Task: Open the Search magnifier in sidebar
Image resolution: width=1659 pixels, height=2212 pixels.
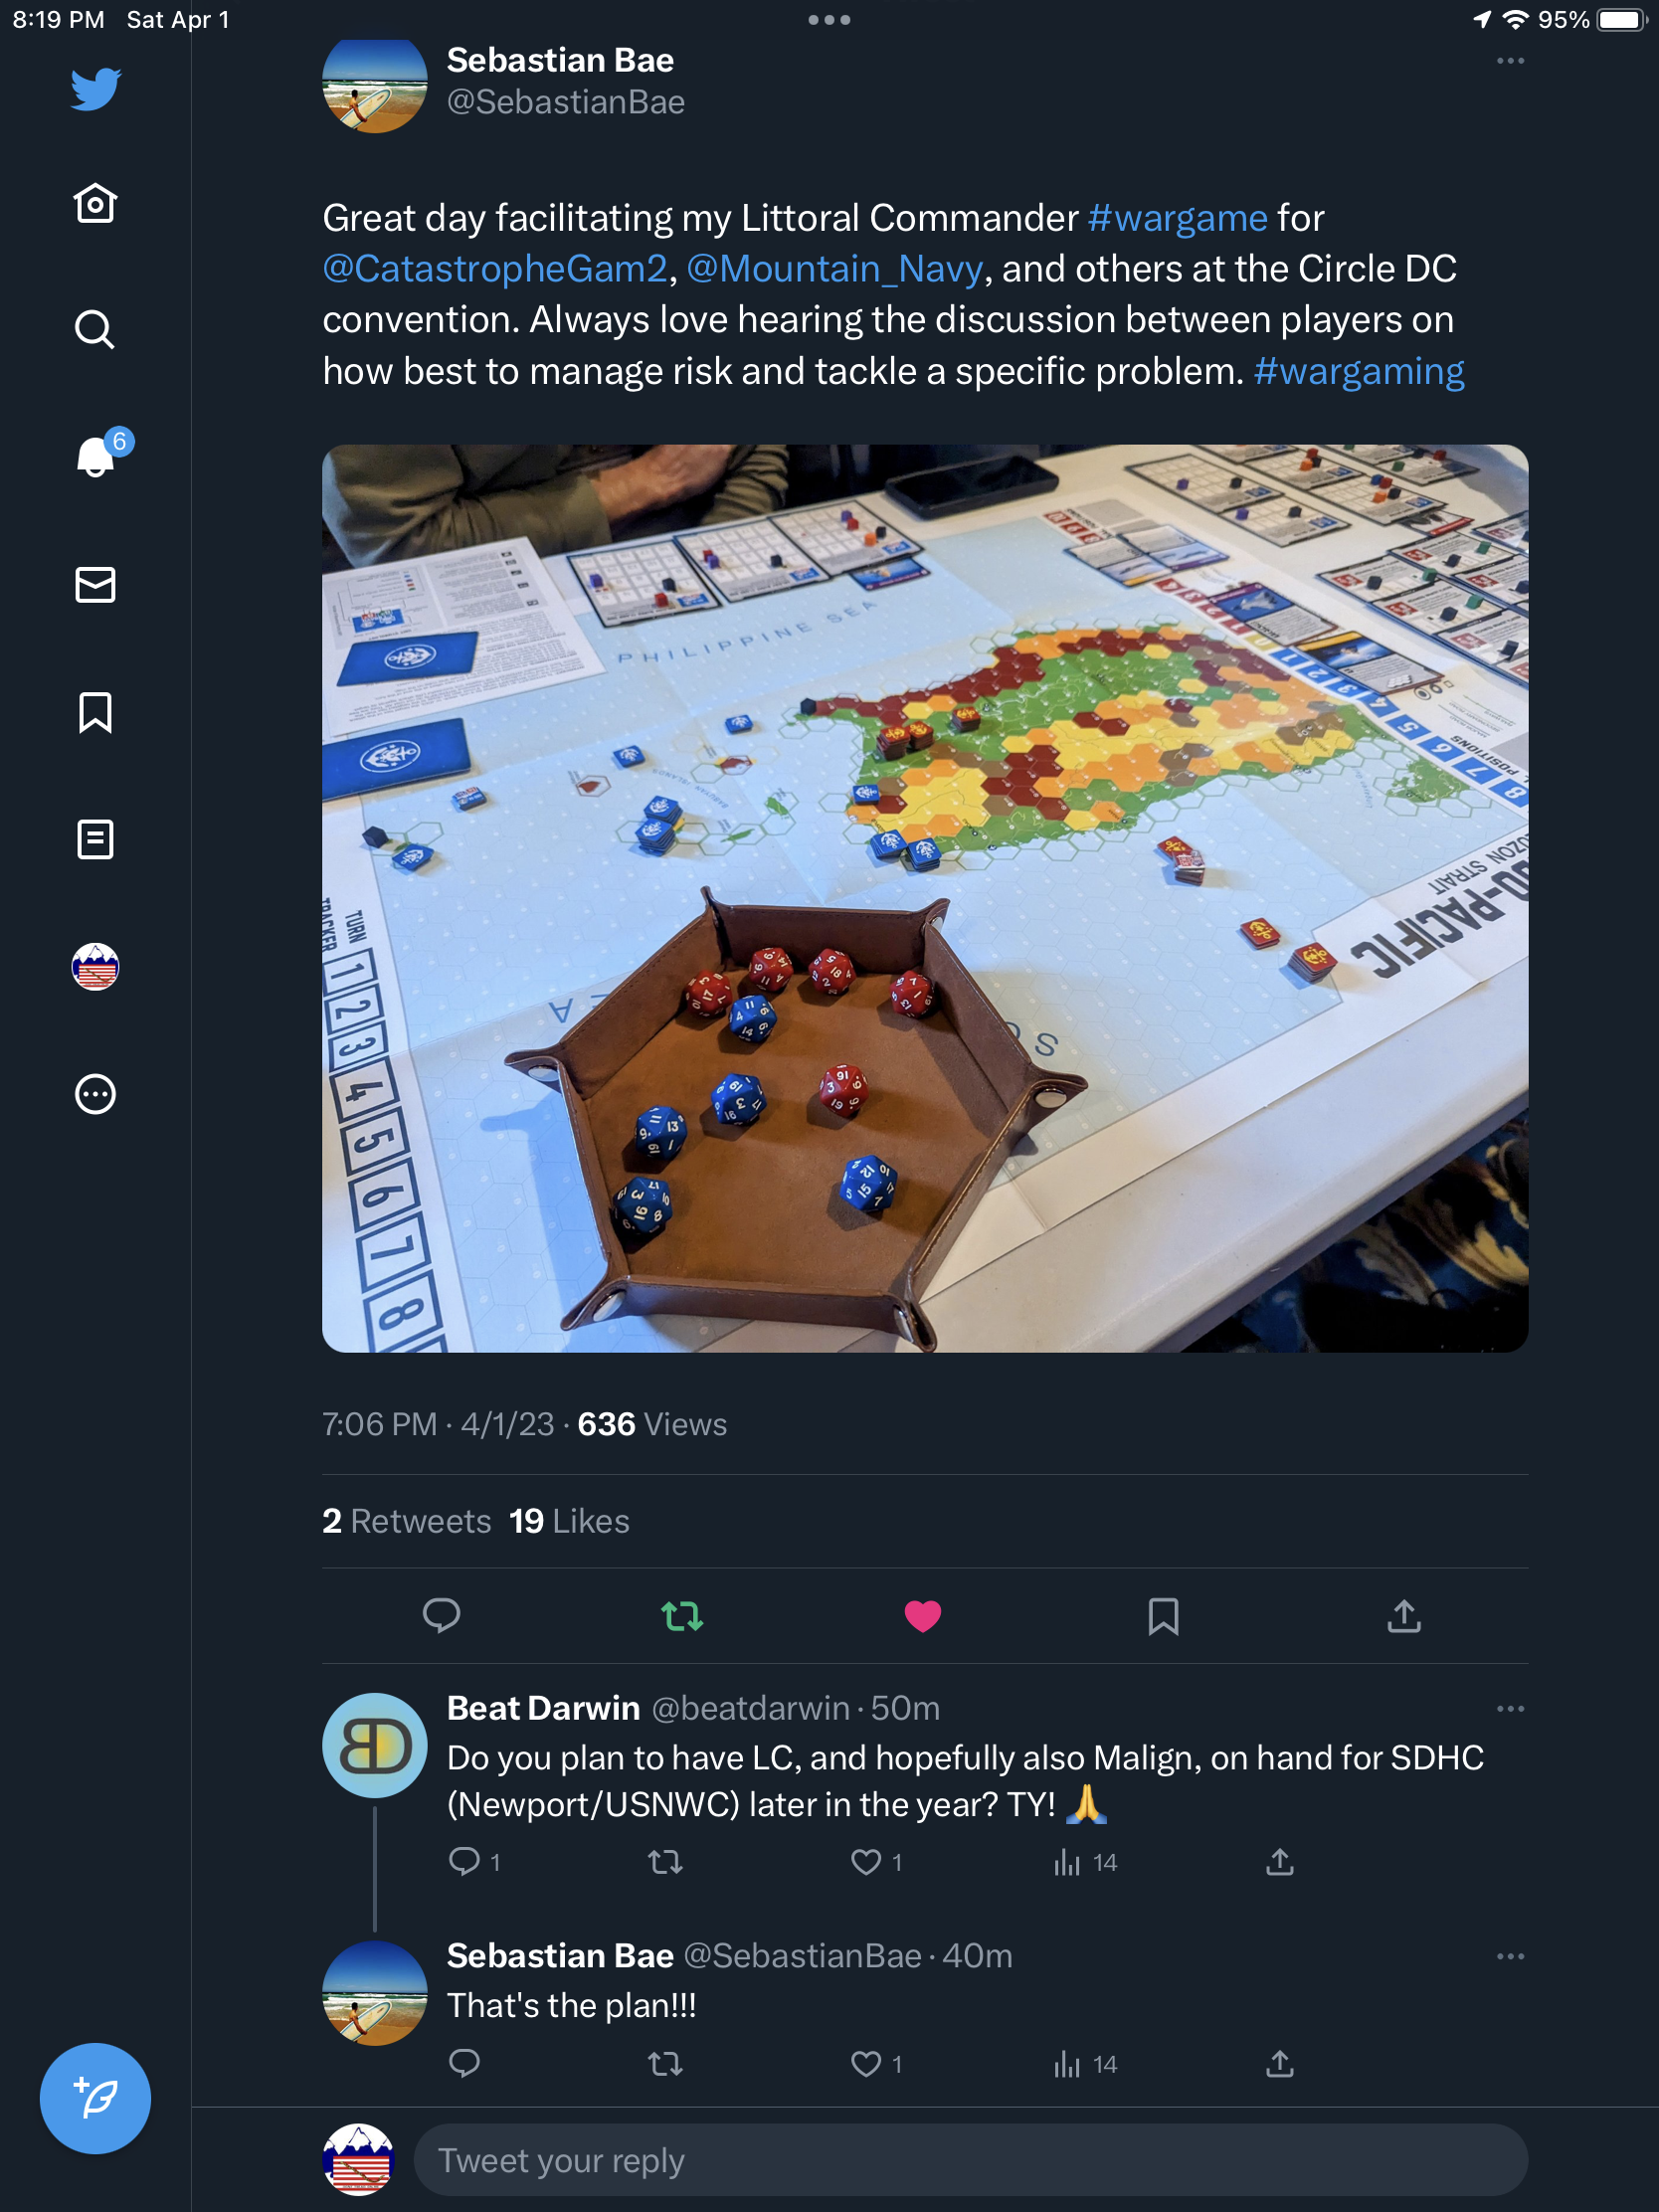Action: point(95,329)
